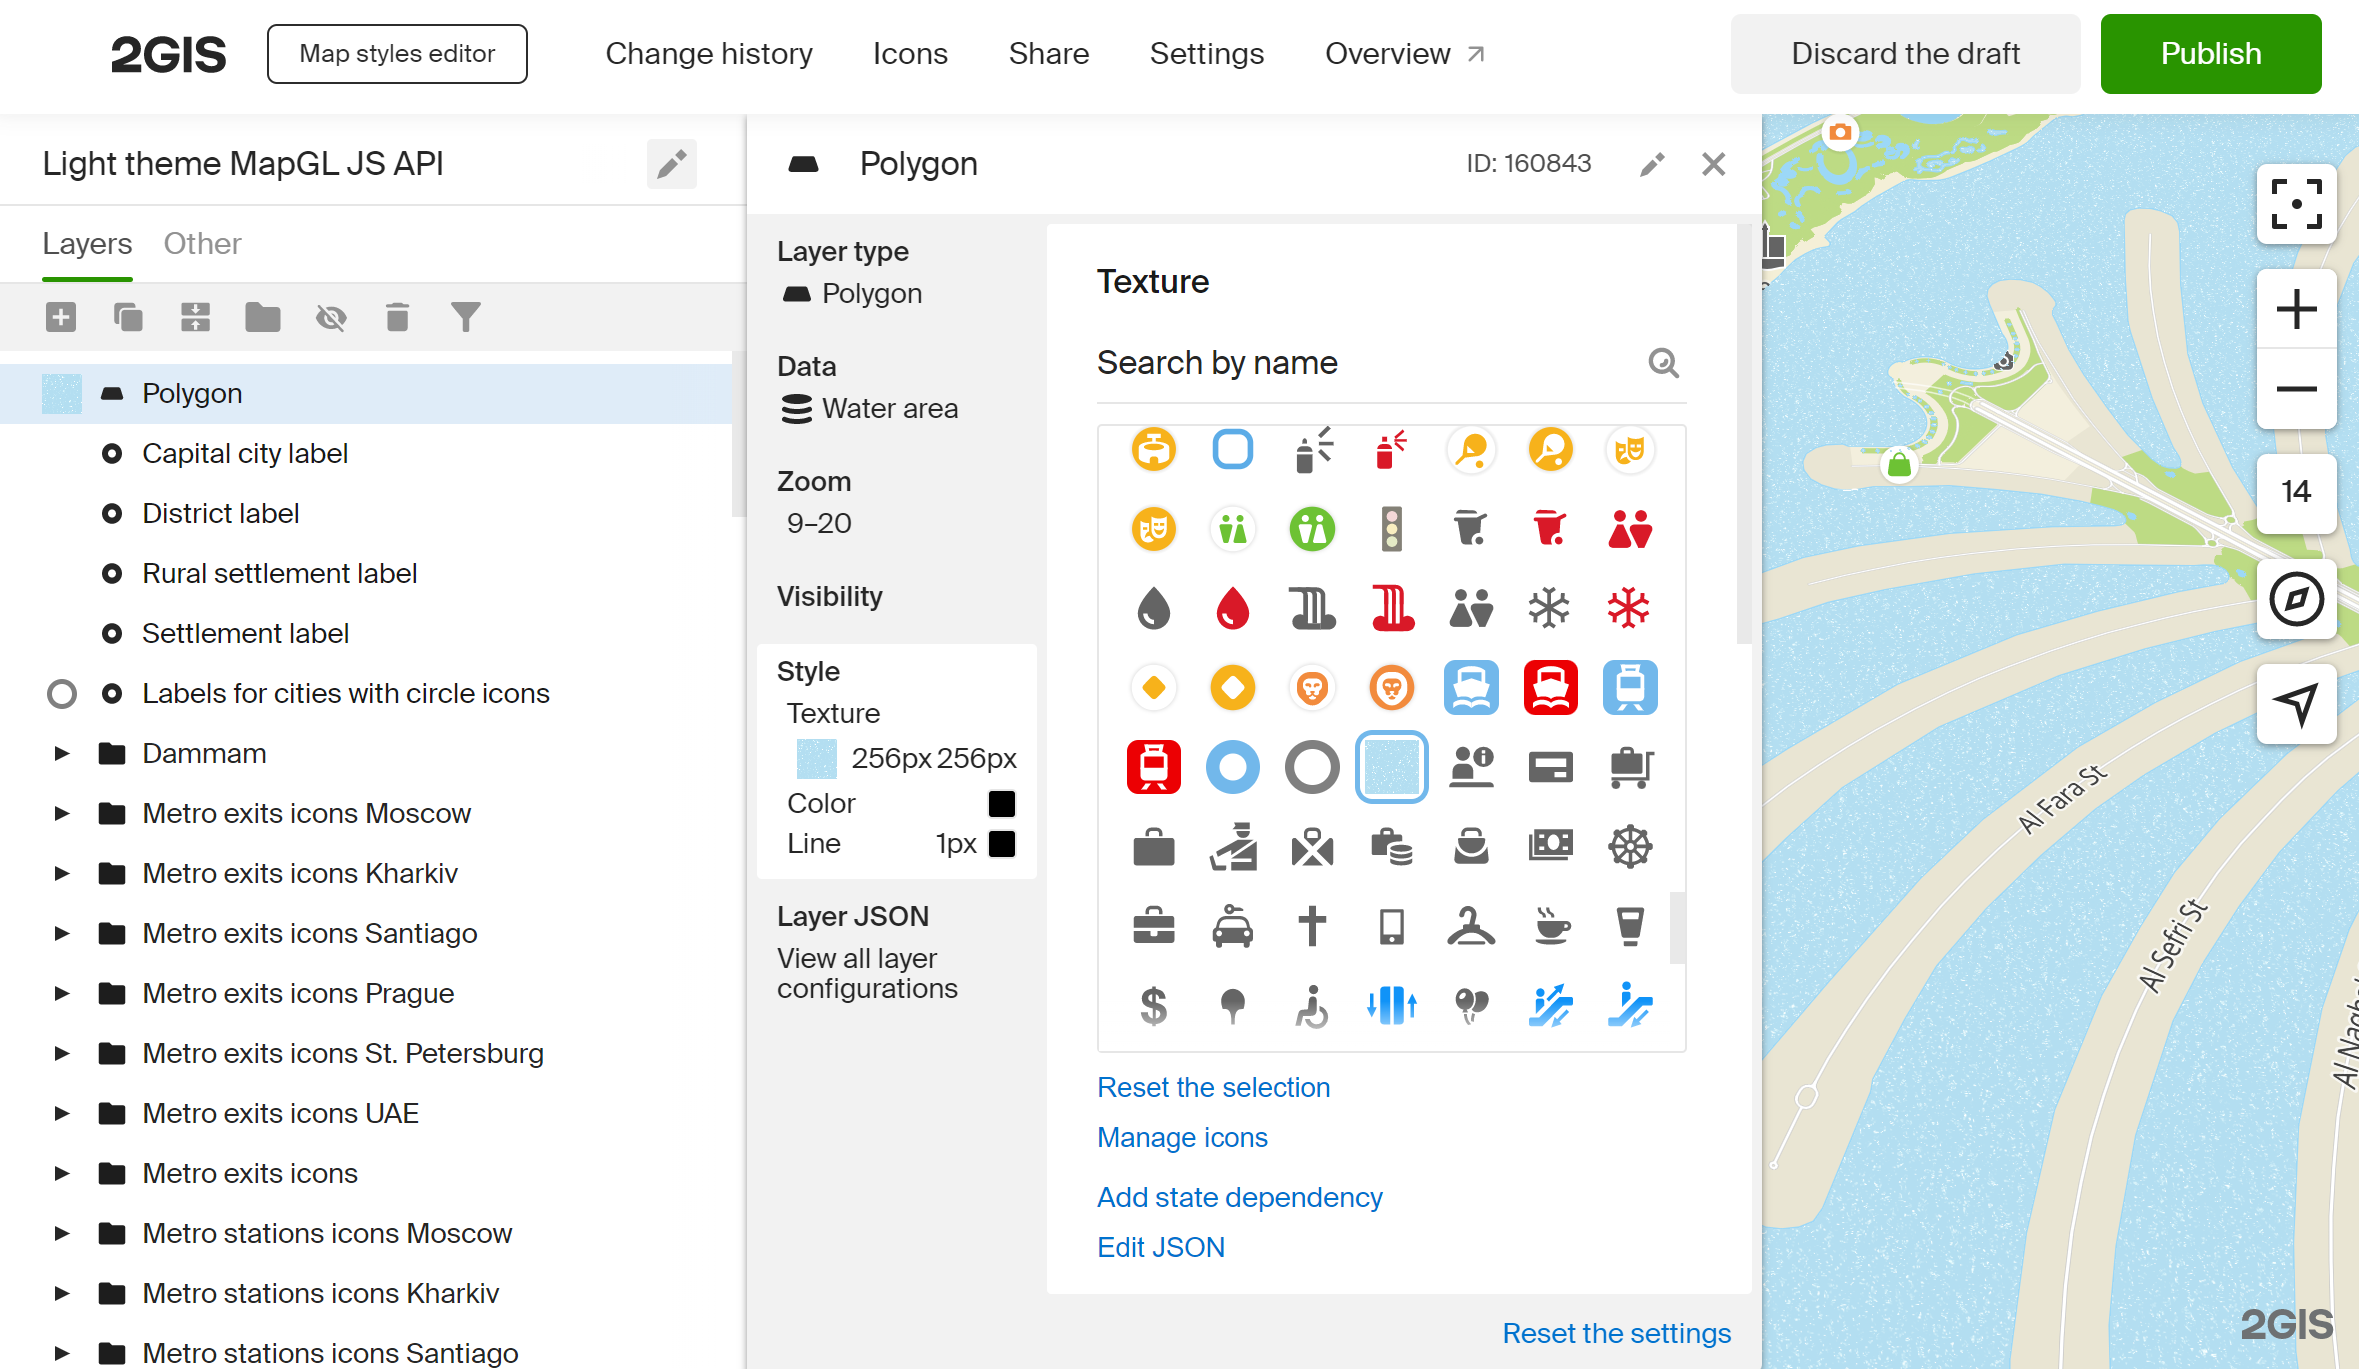Image resolution: width=2359 pixels, height=1369 pixels.
Task: Click the delete layer trash icon
Action: pos(397,318)
